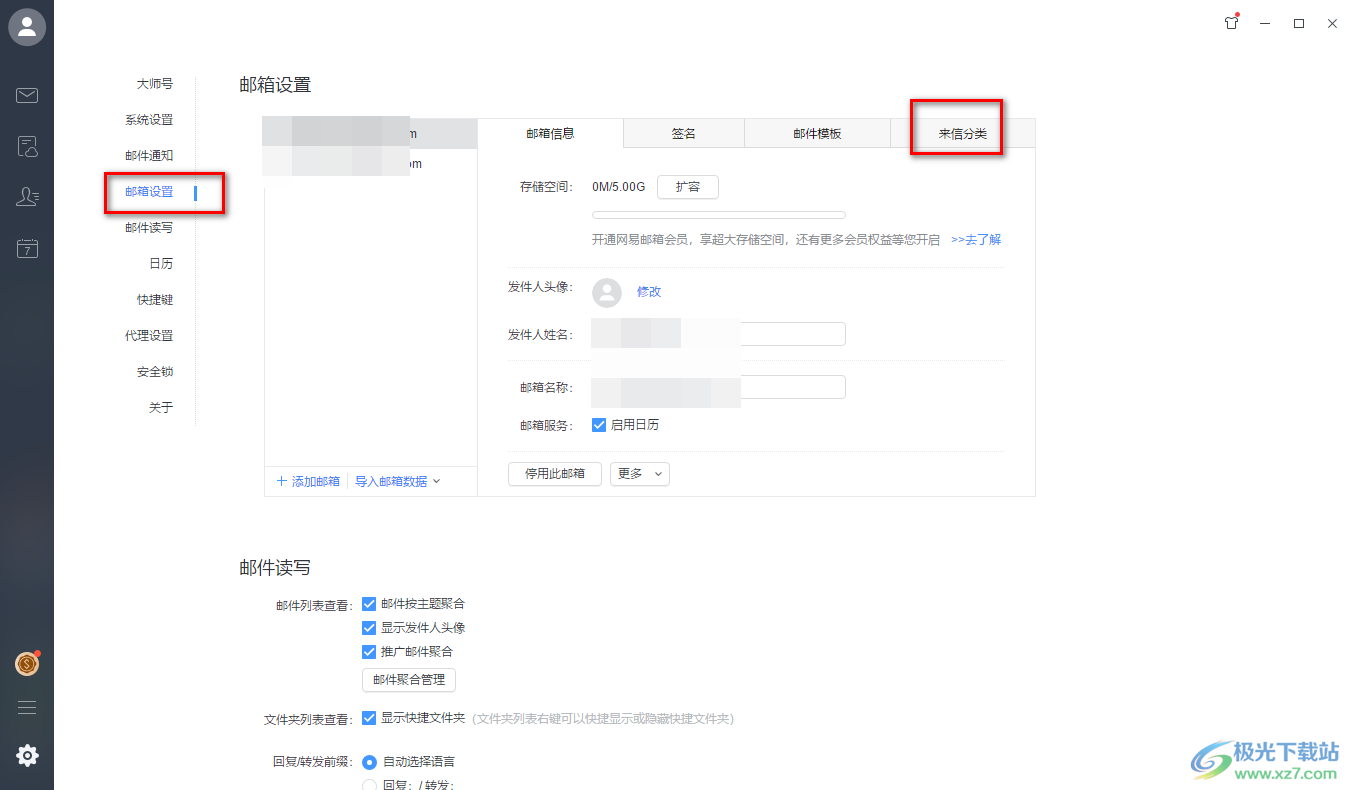Select the first mailbox account in list
Image resolution: width=1350 pixels, height=790 pixels.
point(371,134)
